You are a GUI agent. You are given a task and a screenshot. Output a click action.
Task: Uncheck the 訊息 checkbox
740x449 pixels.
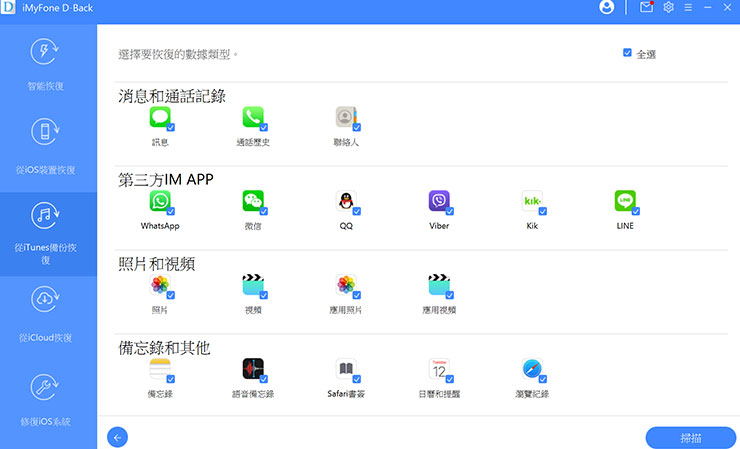point(171,127)
